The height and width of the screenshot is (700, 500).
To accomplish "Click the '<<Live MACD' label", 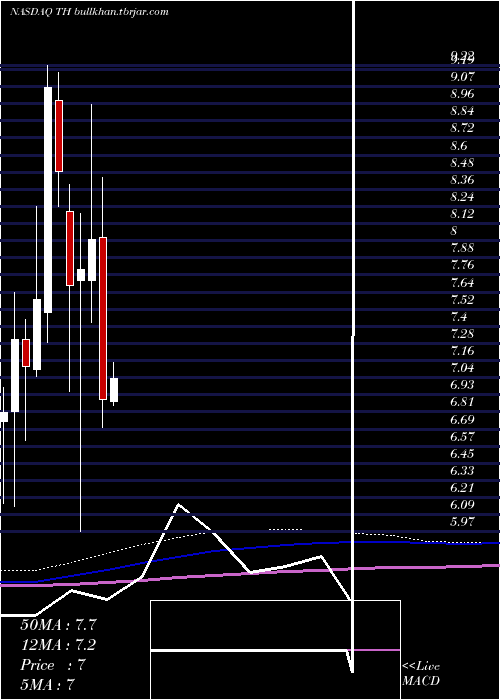I will click(421, 674).
